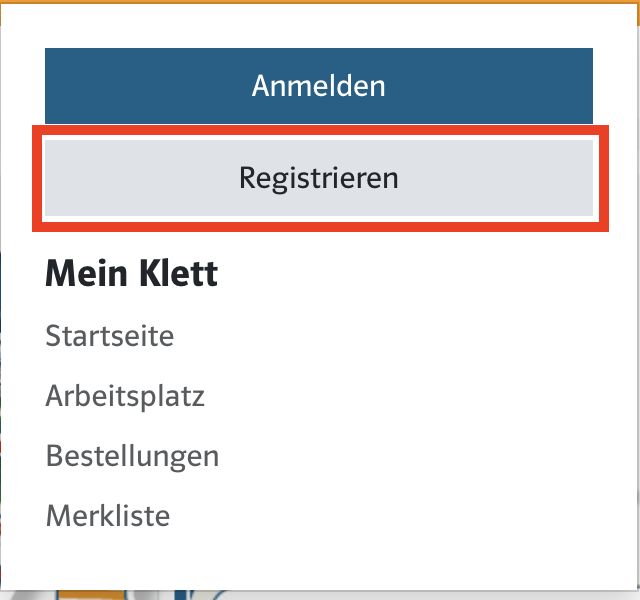
Task: Show the wishlist via Merkliste
Action: 108,517
